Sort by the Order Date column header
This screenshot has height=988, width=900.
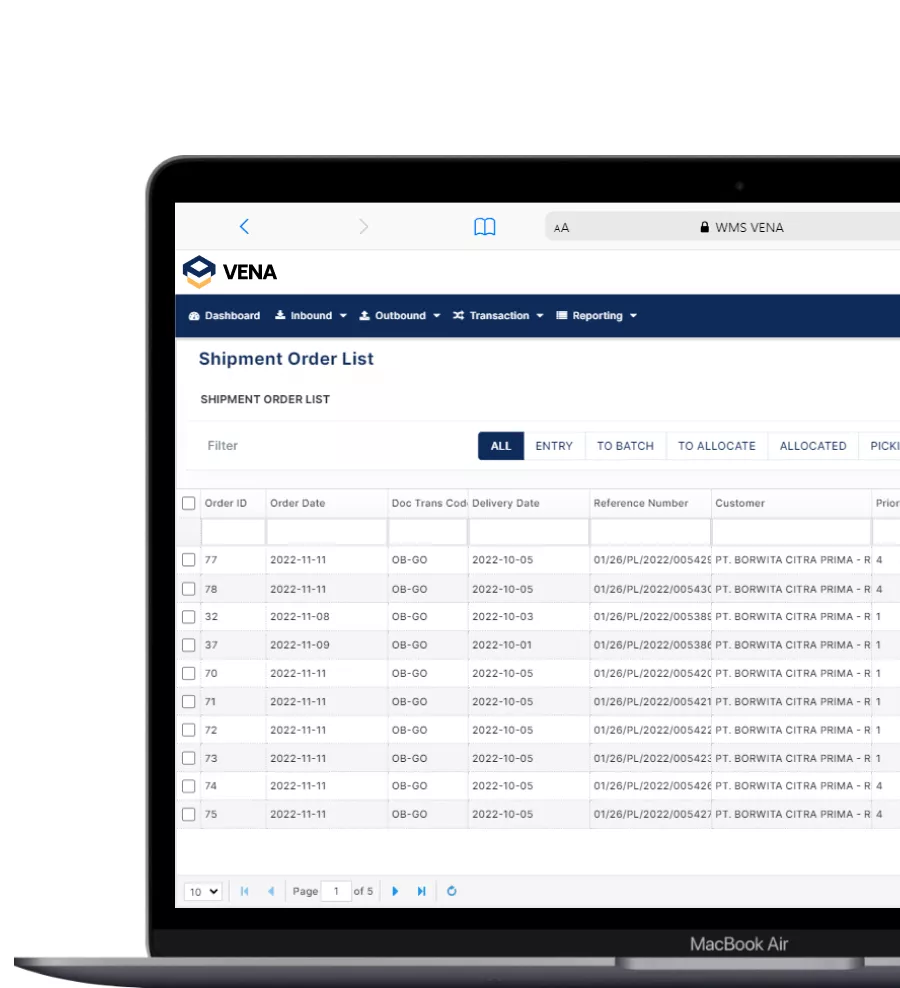tap(298, 503)
